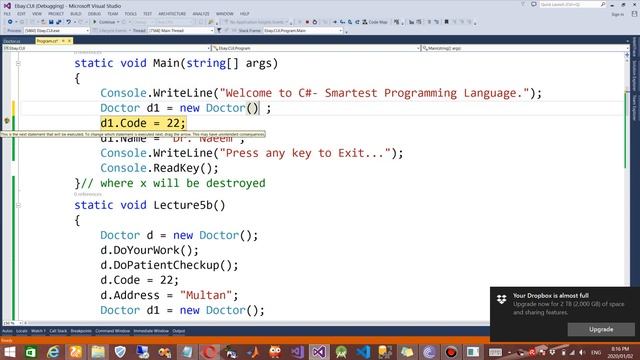
Task: Click the Show Next Statement arrow icon
Action: 335,22
